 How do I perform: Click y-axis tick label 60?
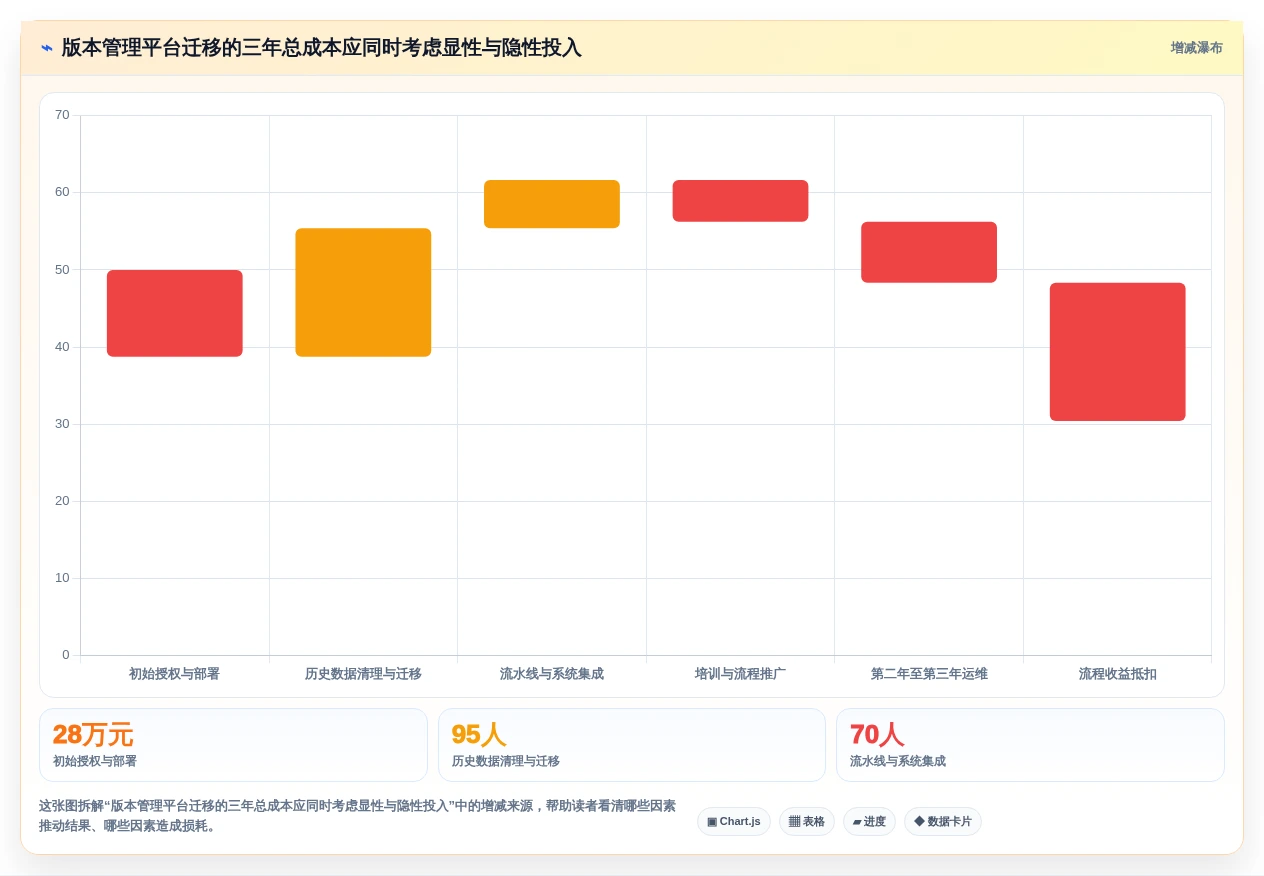click(62, 192)
